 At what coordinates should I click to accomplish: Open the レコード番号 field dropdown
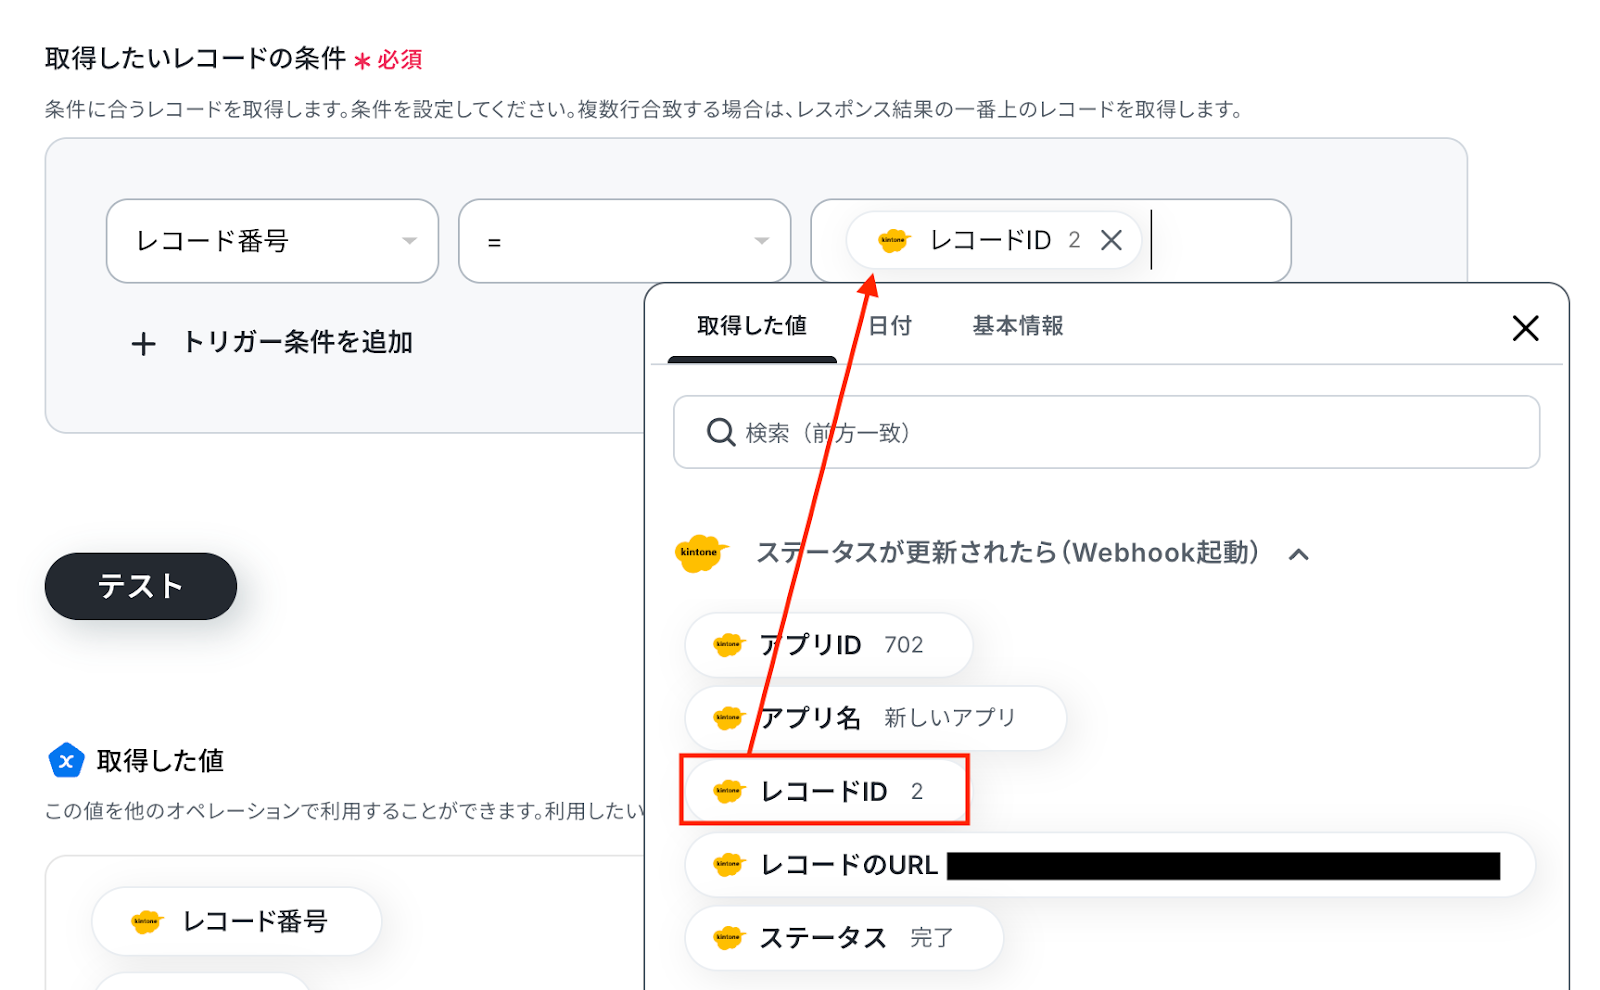click(272, 241)
